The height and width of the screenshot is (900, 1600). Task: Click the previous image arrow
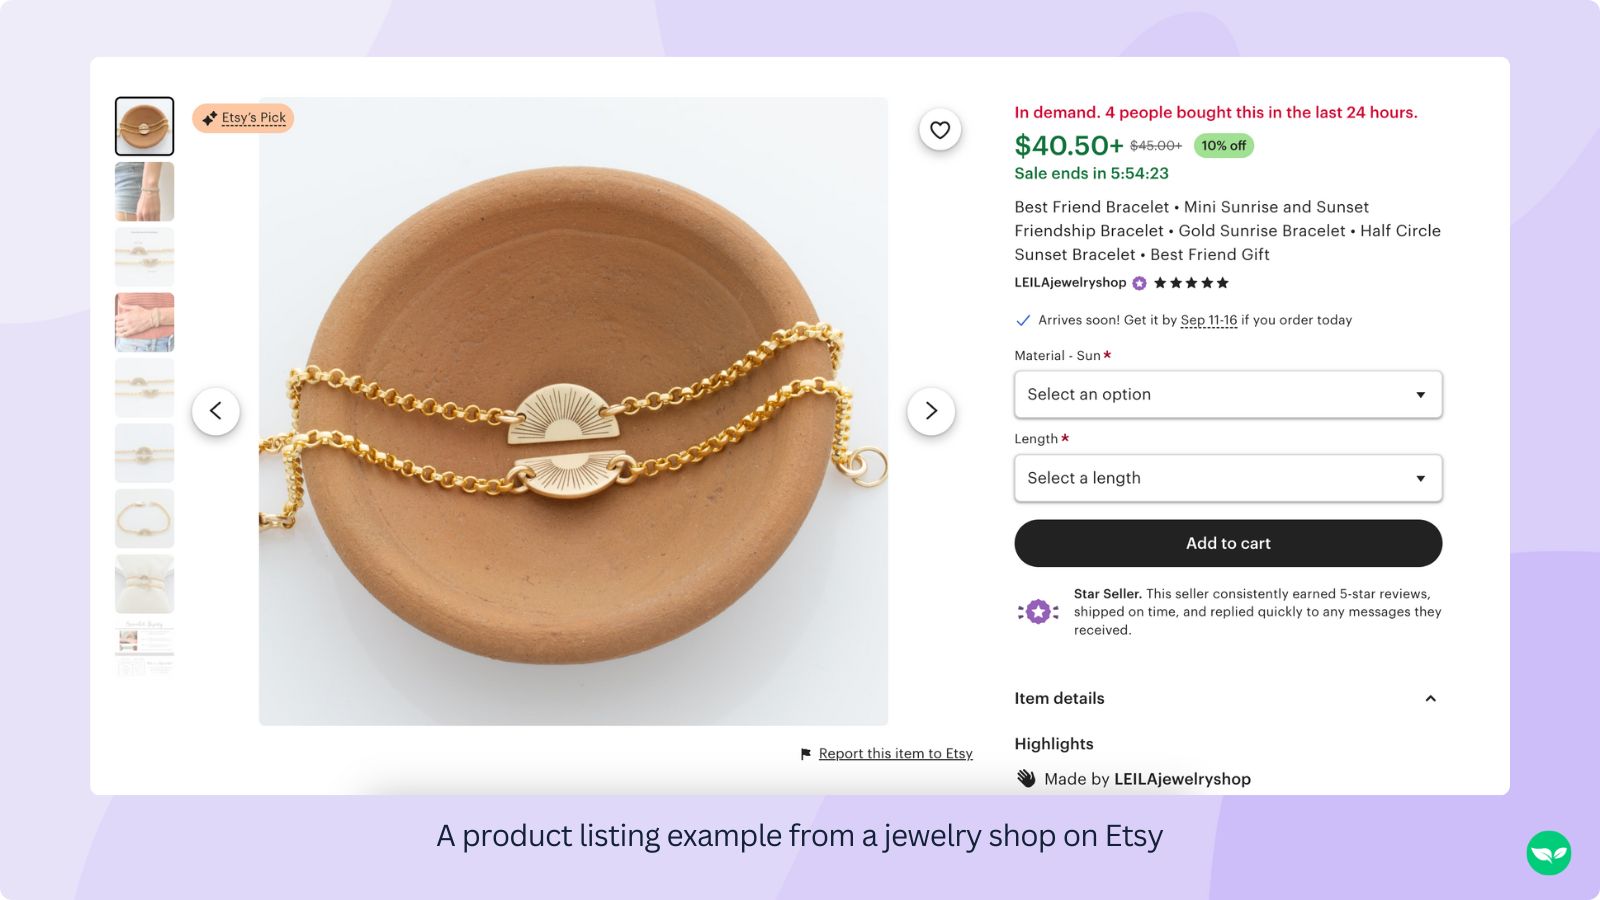217,410
